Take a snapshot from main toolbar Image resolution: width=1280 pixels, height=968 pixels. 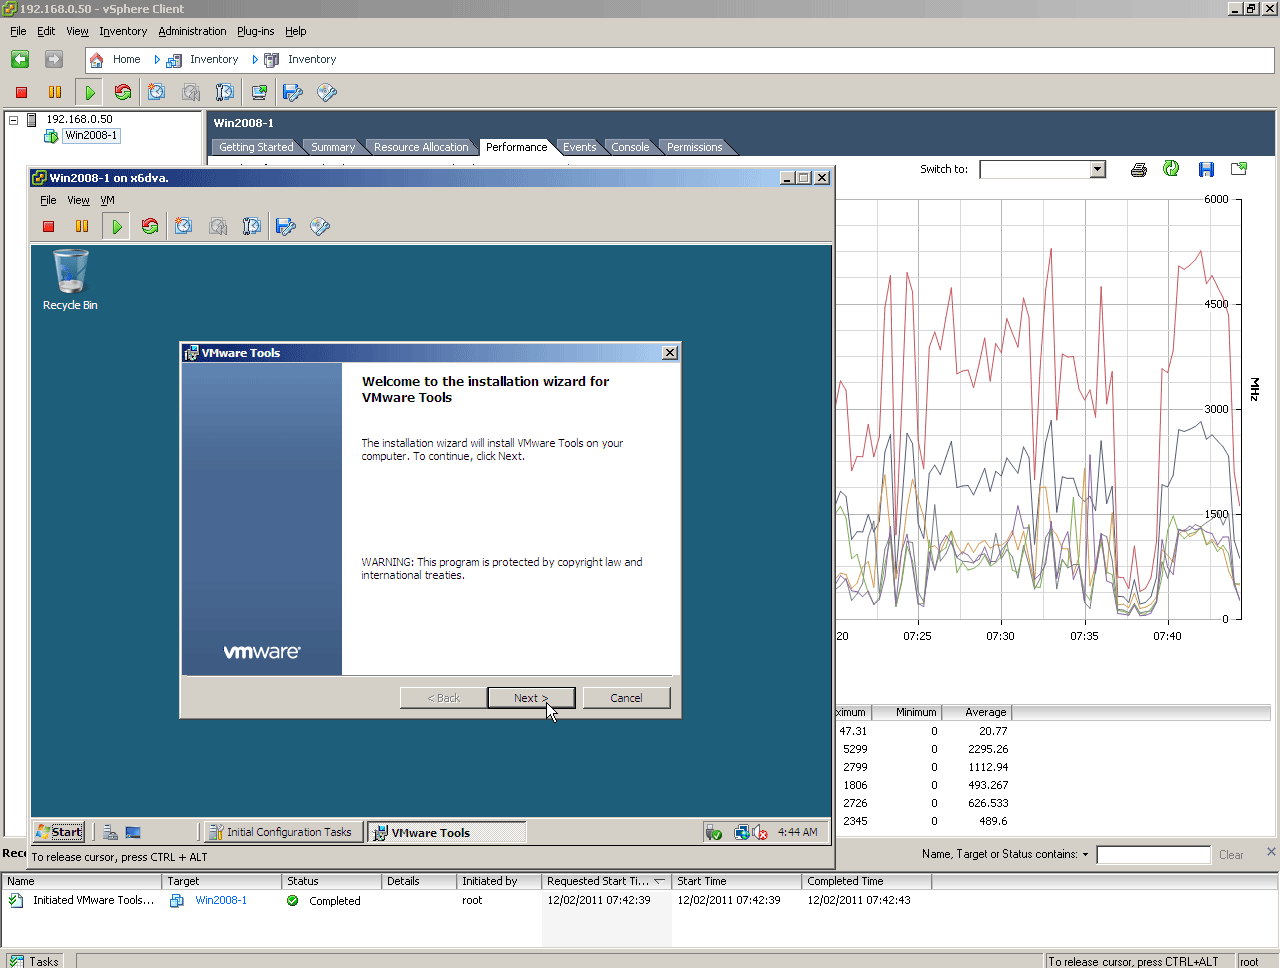tap(157, 92)
